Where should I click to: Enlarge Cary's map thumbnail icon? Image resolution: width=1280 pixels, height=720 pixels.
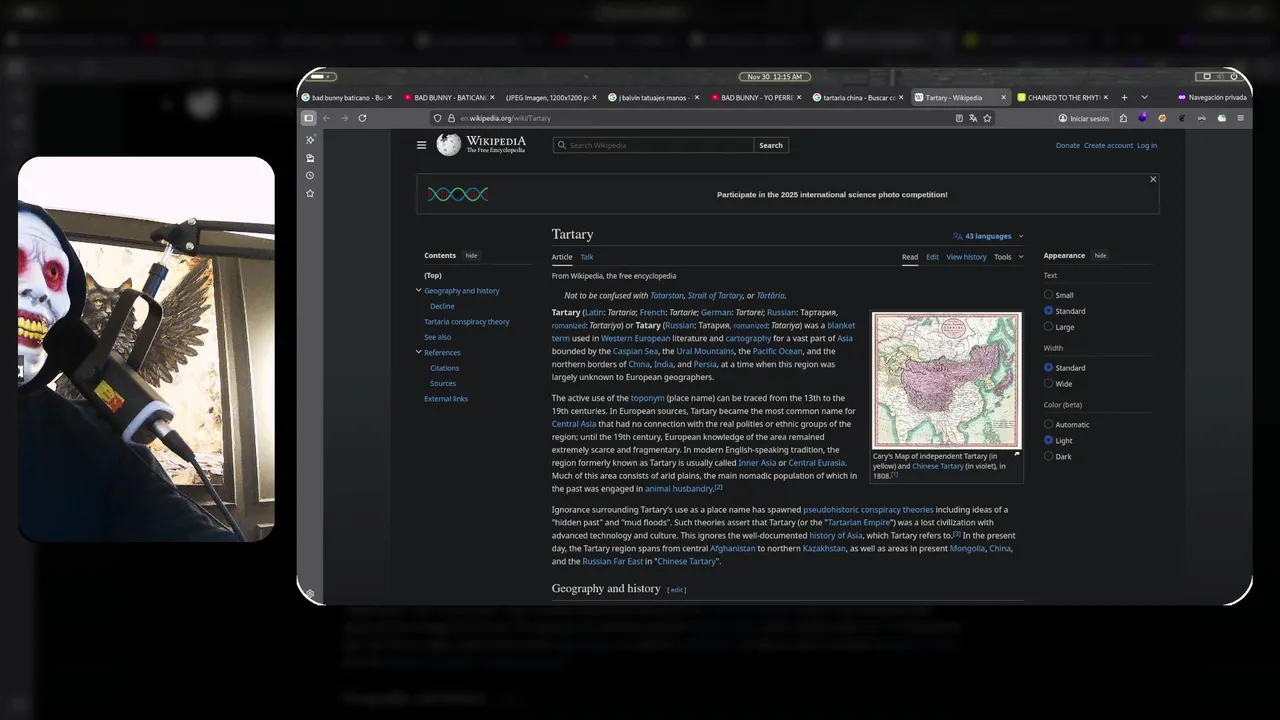1017,454
